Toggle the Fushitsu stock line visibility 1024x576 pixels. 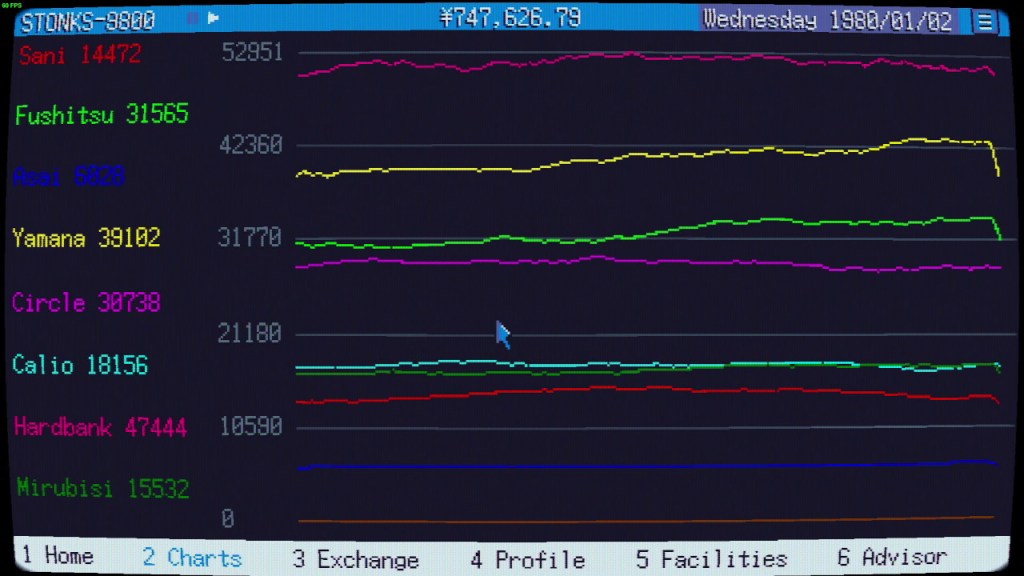pyautogui.click(x=100, y=114)
